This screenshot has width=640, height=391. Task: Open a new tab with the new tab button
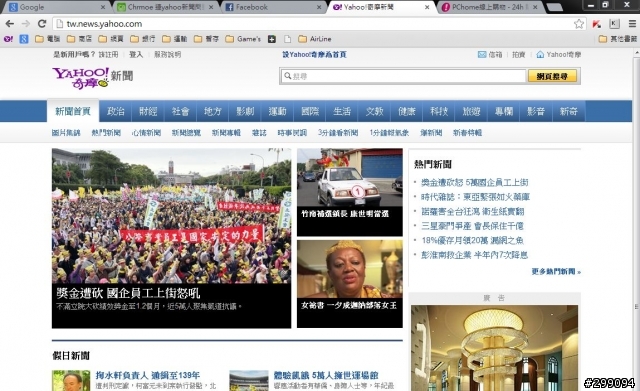pyautogui.click(x=554, y=7)
